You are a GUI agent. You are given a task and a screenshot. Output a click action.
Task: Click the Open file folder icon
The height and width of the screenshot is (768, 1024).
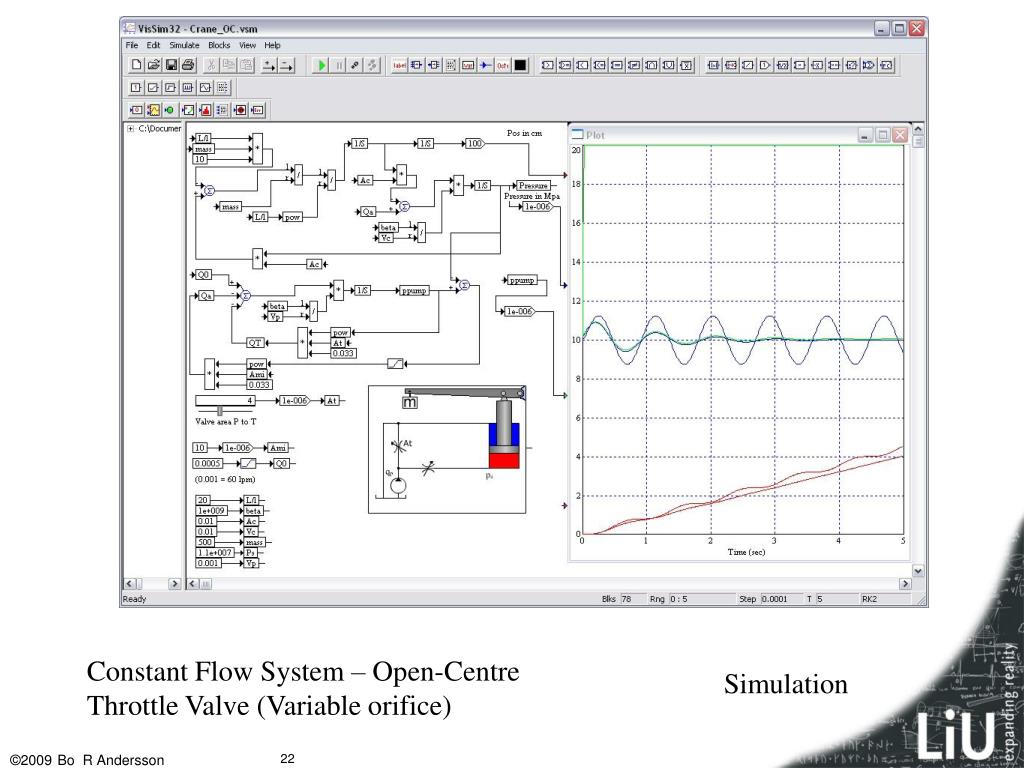pyautogui.click(x=154, y=65)
